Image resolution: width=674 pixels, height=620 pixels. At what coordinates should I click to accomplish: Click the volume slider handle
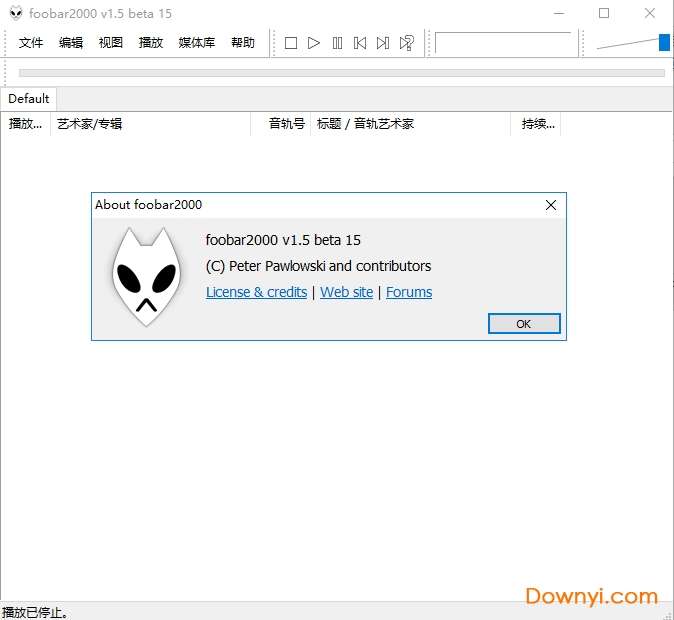coord(665,43)
